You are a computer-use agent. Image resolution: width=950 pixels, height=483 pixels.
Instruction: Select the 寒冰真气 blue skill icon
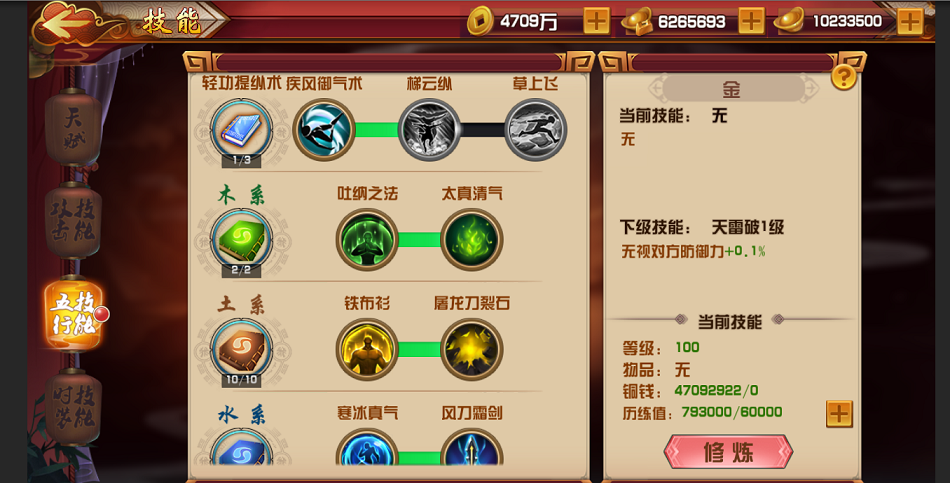[x=367, y=447]
